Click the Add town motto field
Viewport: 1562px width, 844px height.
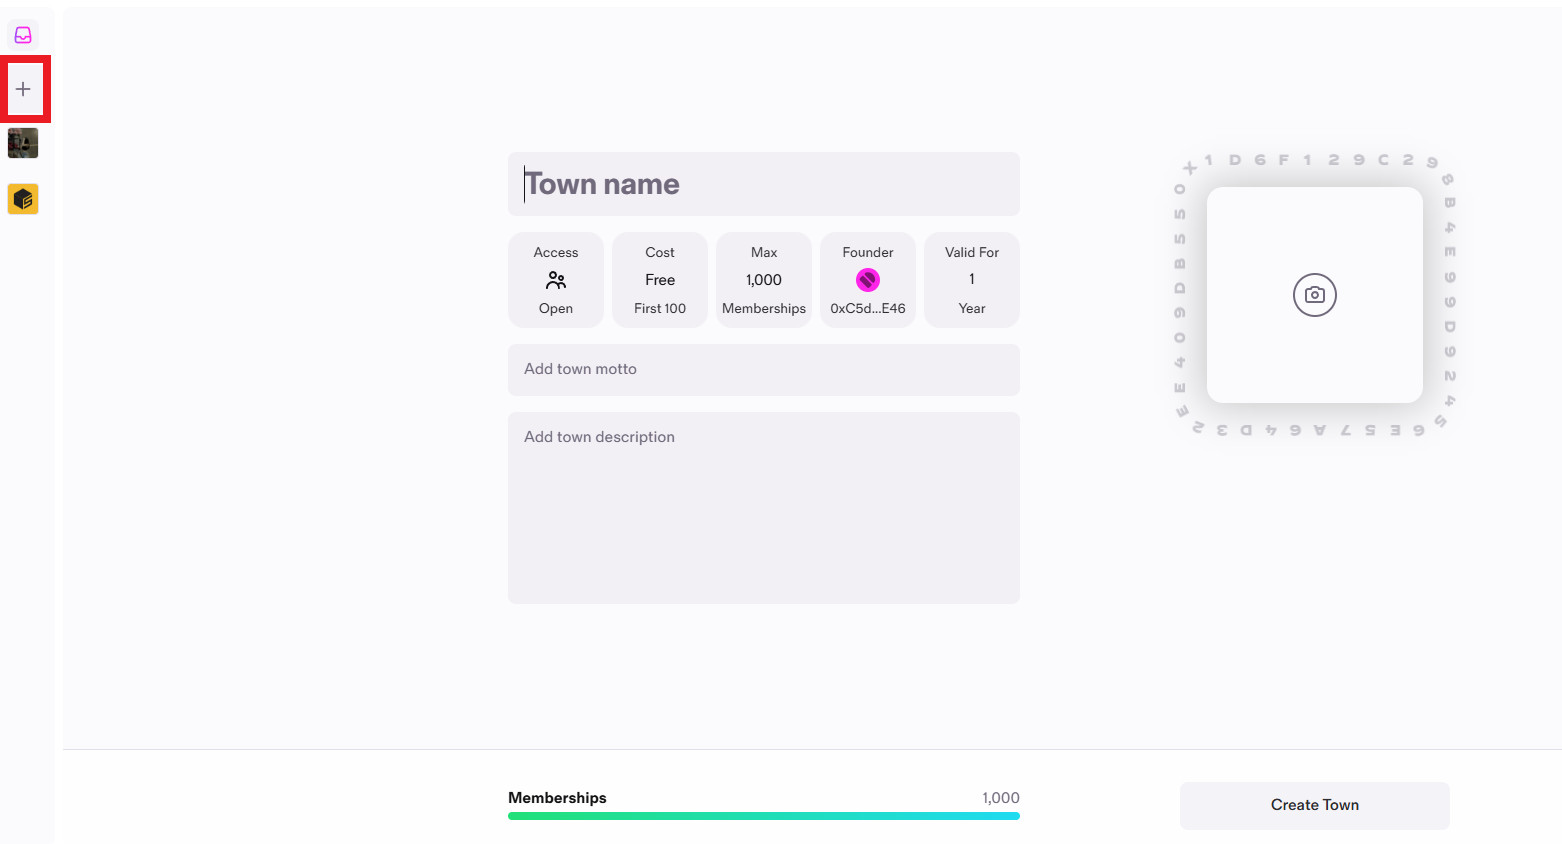coord(763,369)
